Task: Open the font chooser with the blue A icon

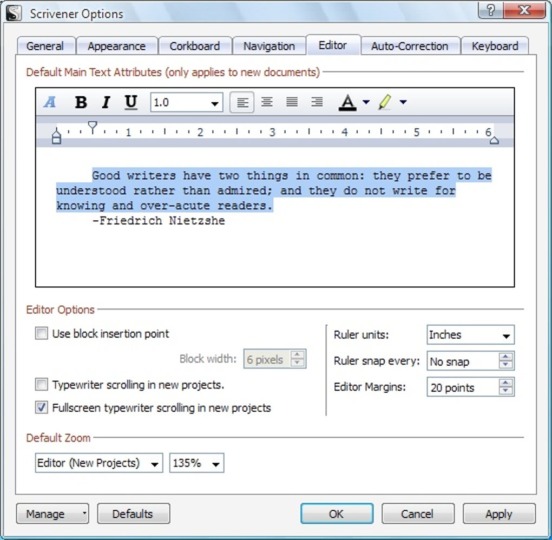Action: 50,102
